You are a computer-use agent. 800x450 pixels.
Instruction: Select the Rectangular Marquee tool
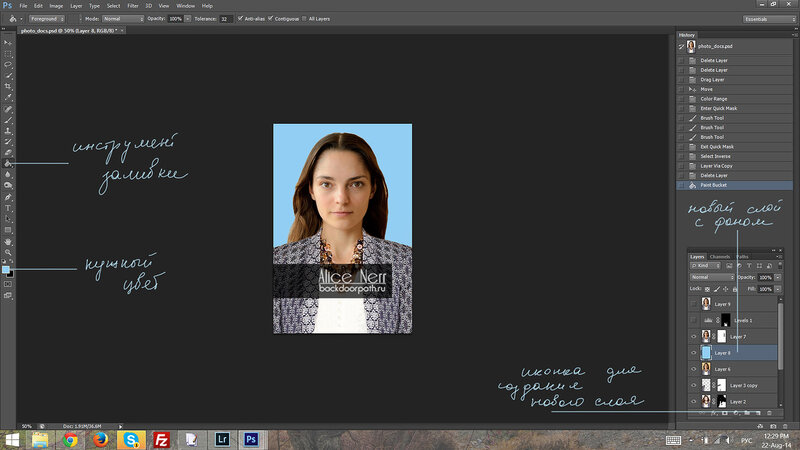click(8, 54)
